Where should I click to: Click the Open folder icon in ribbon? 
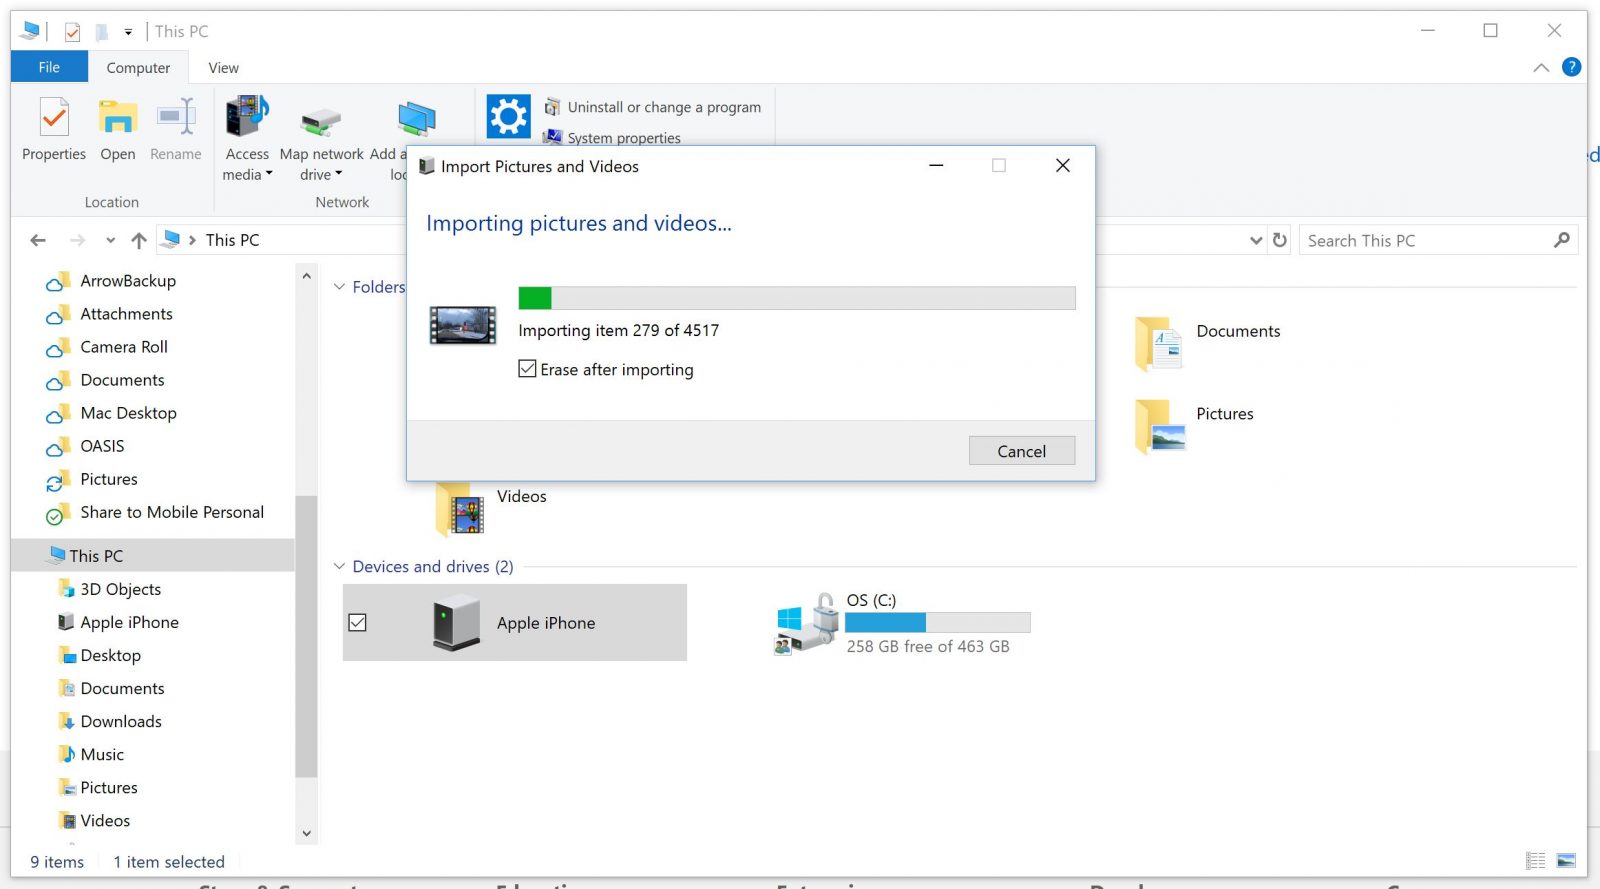click(x=117, y=118)
